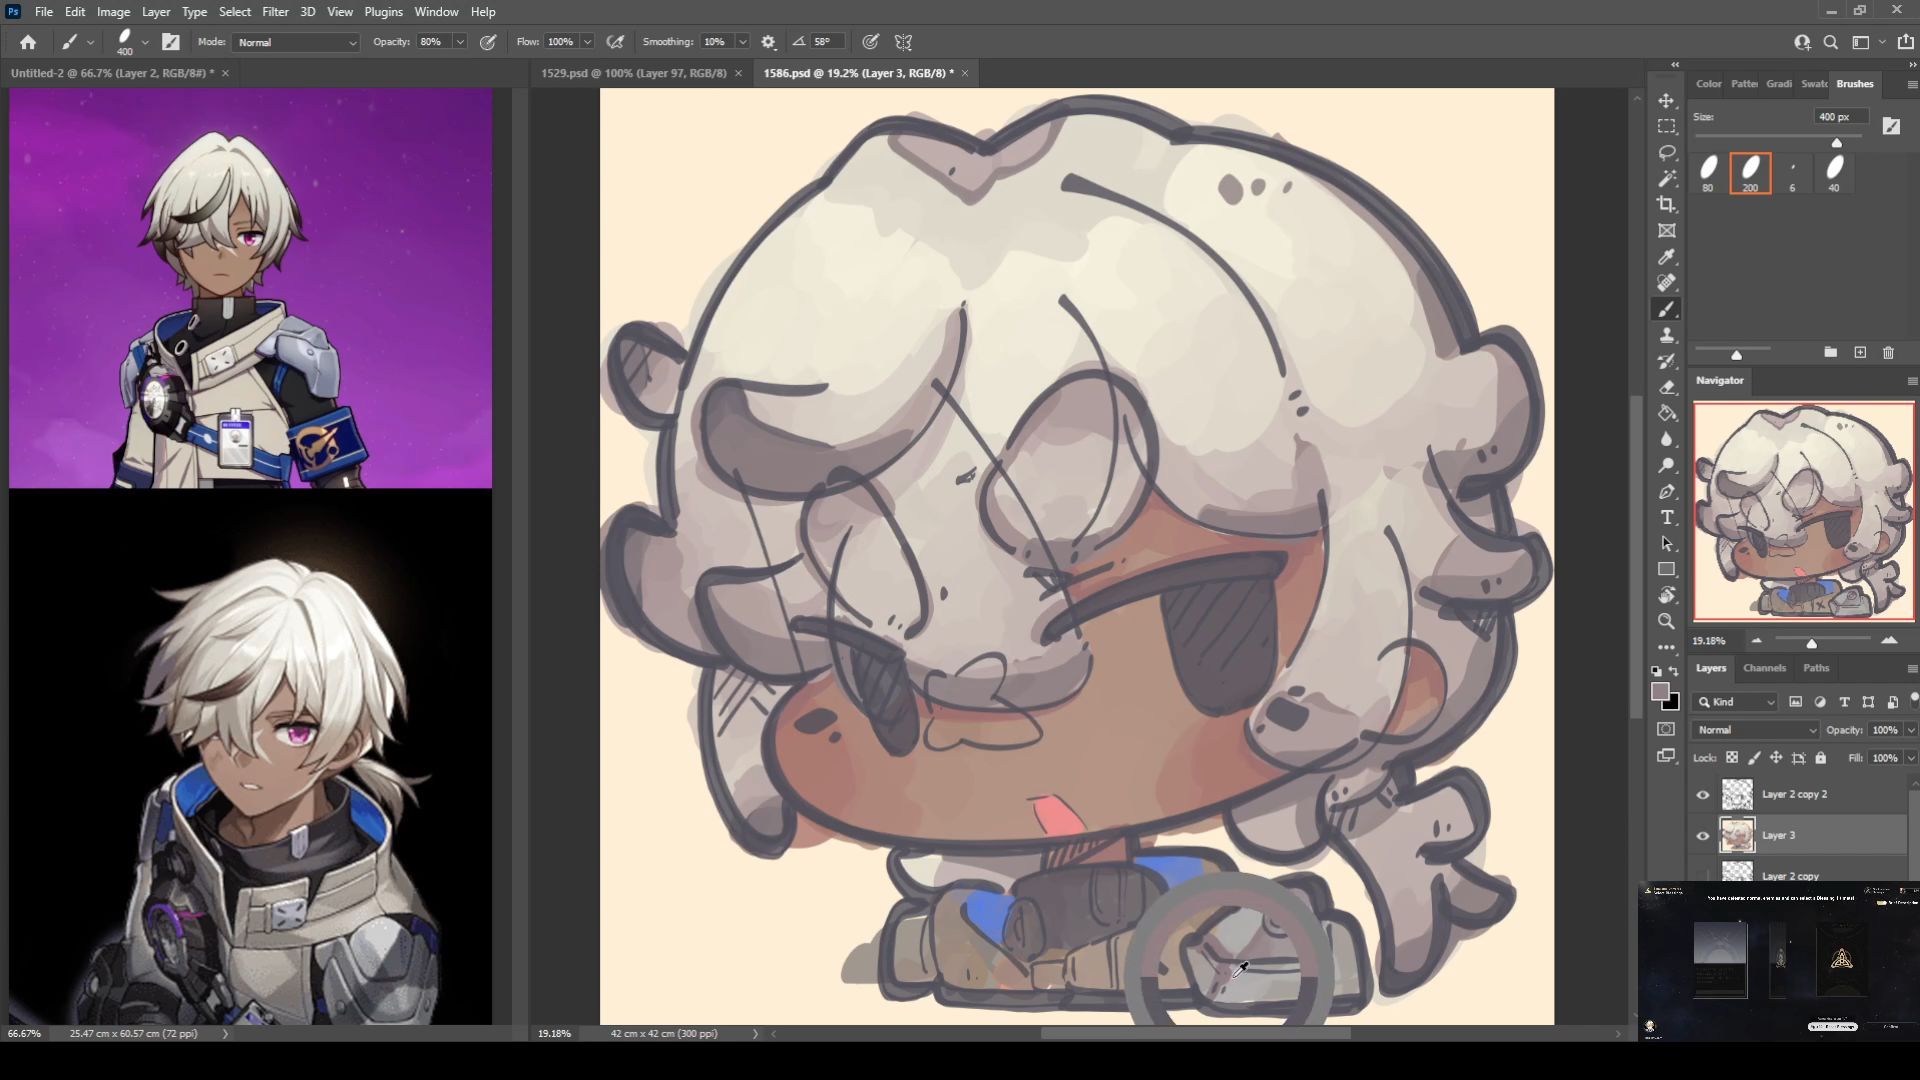Swap foreground and background colors

1674,671
